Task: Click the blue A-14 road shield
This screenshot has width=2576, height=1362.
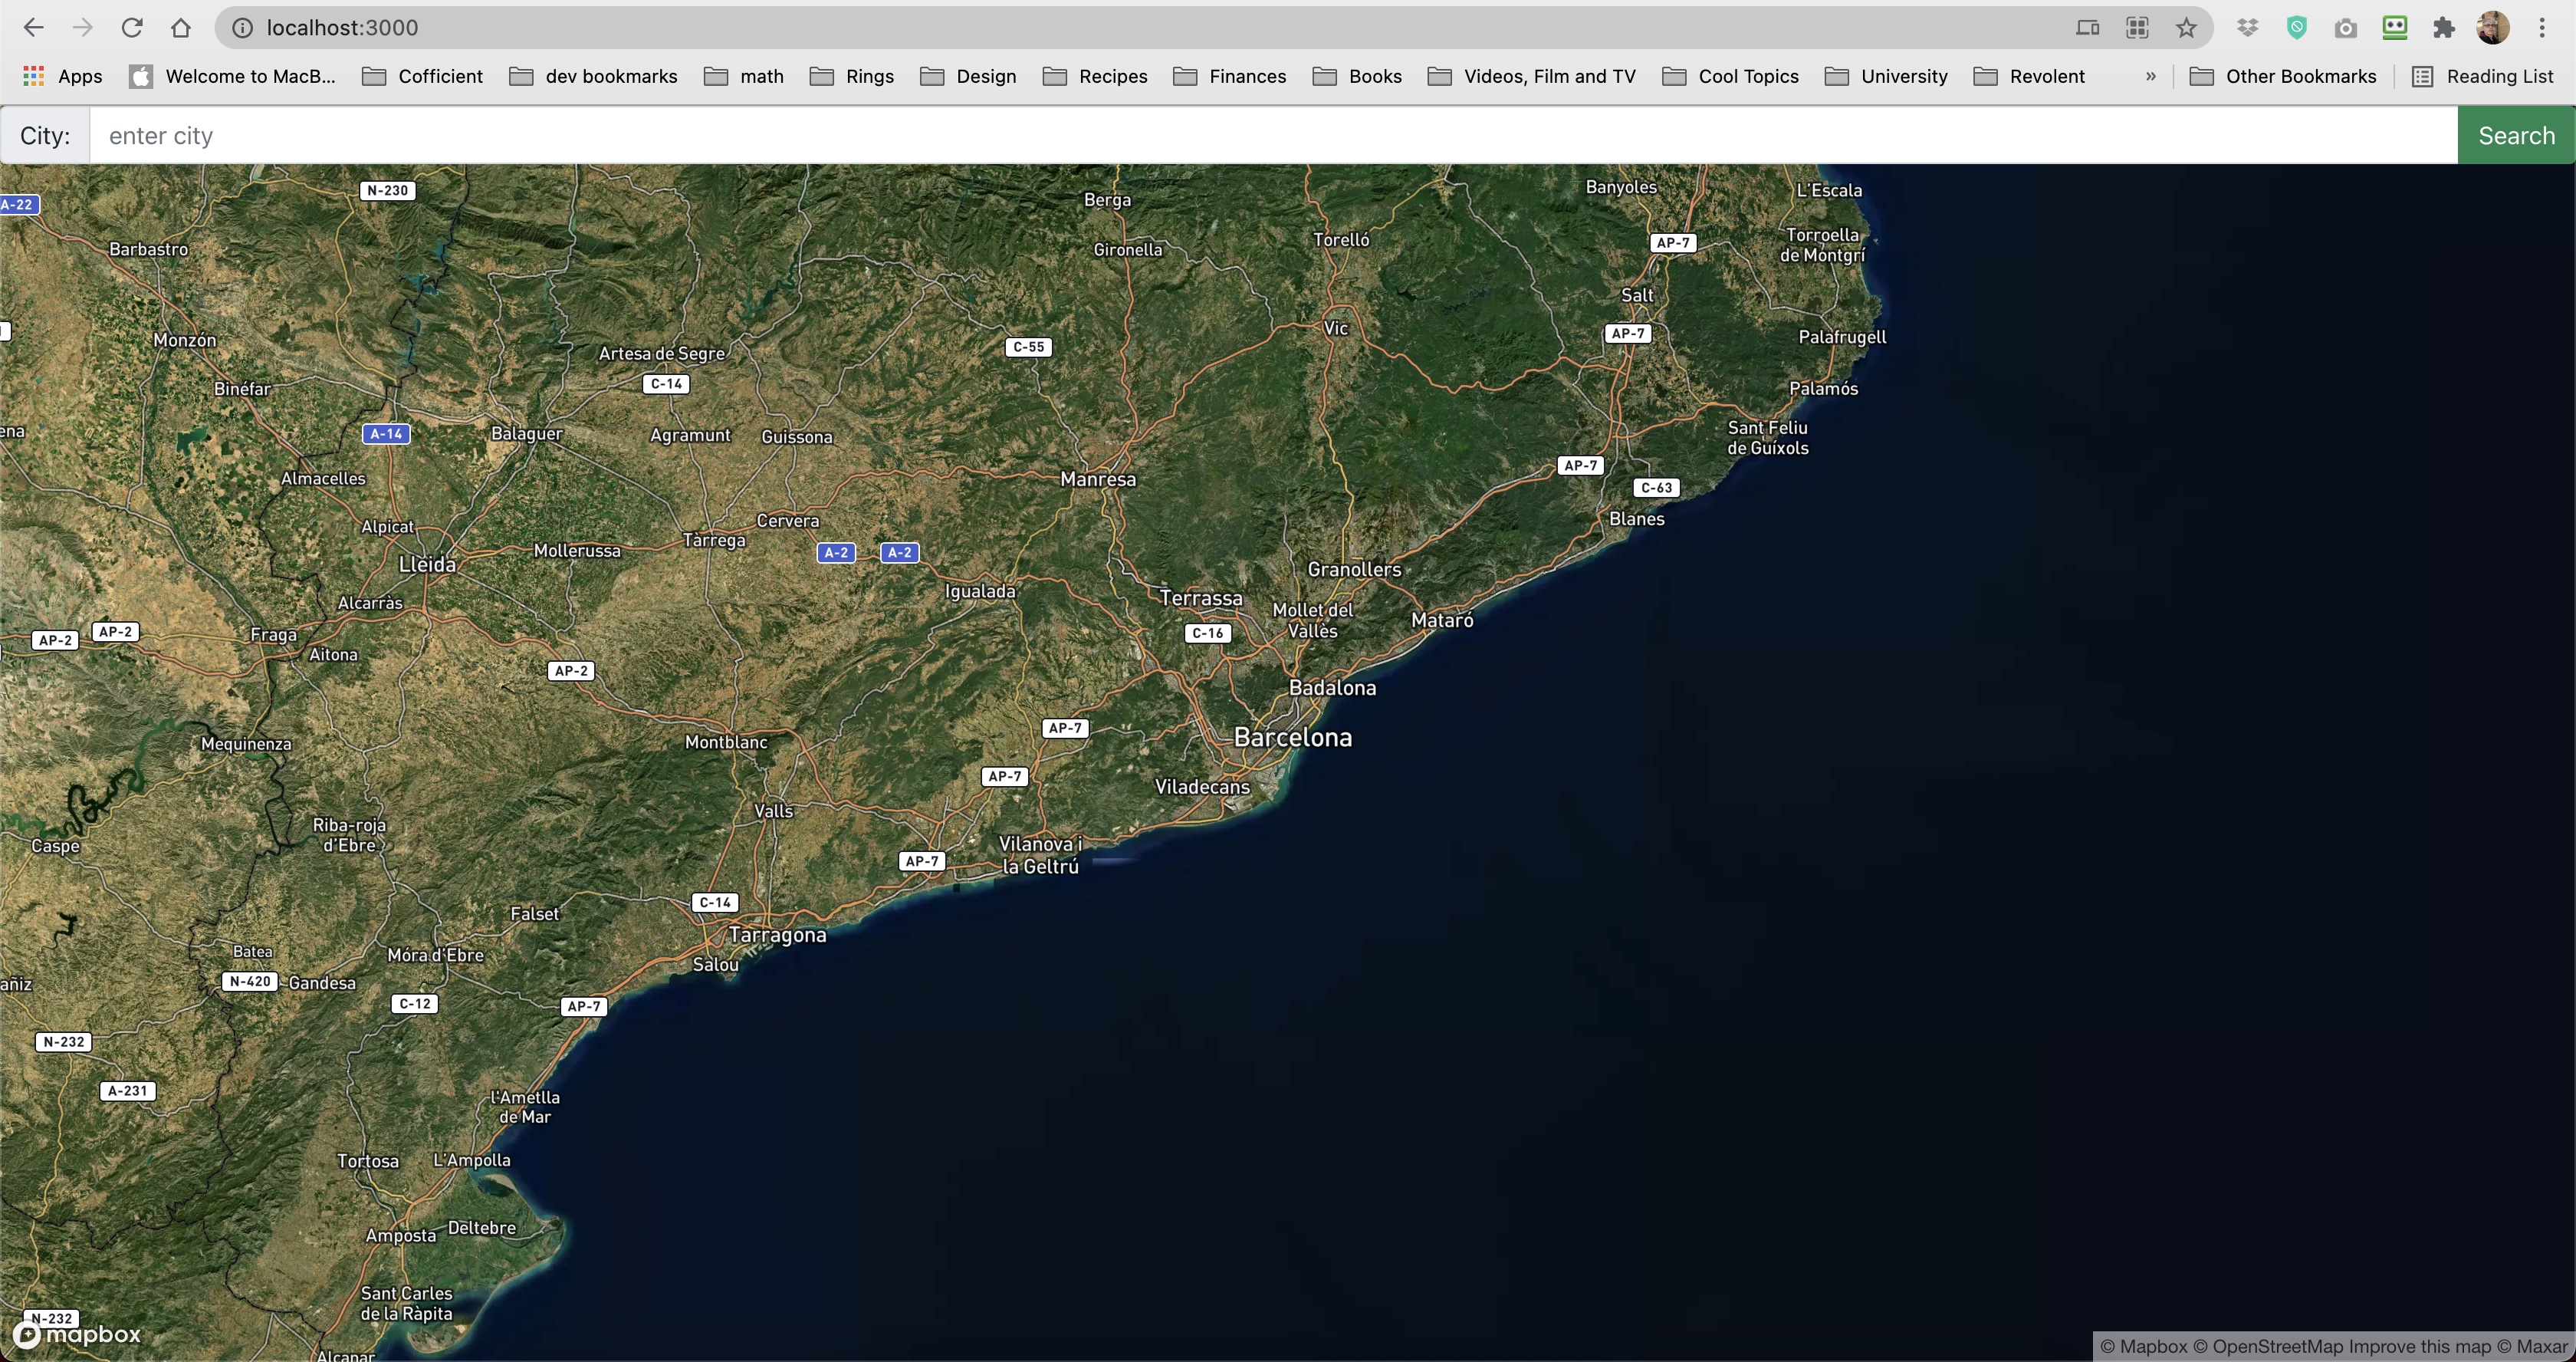Action: pos(386,433)
